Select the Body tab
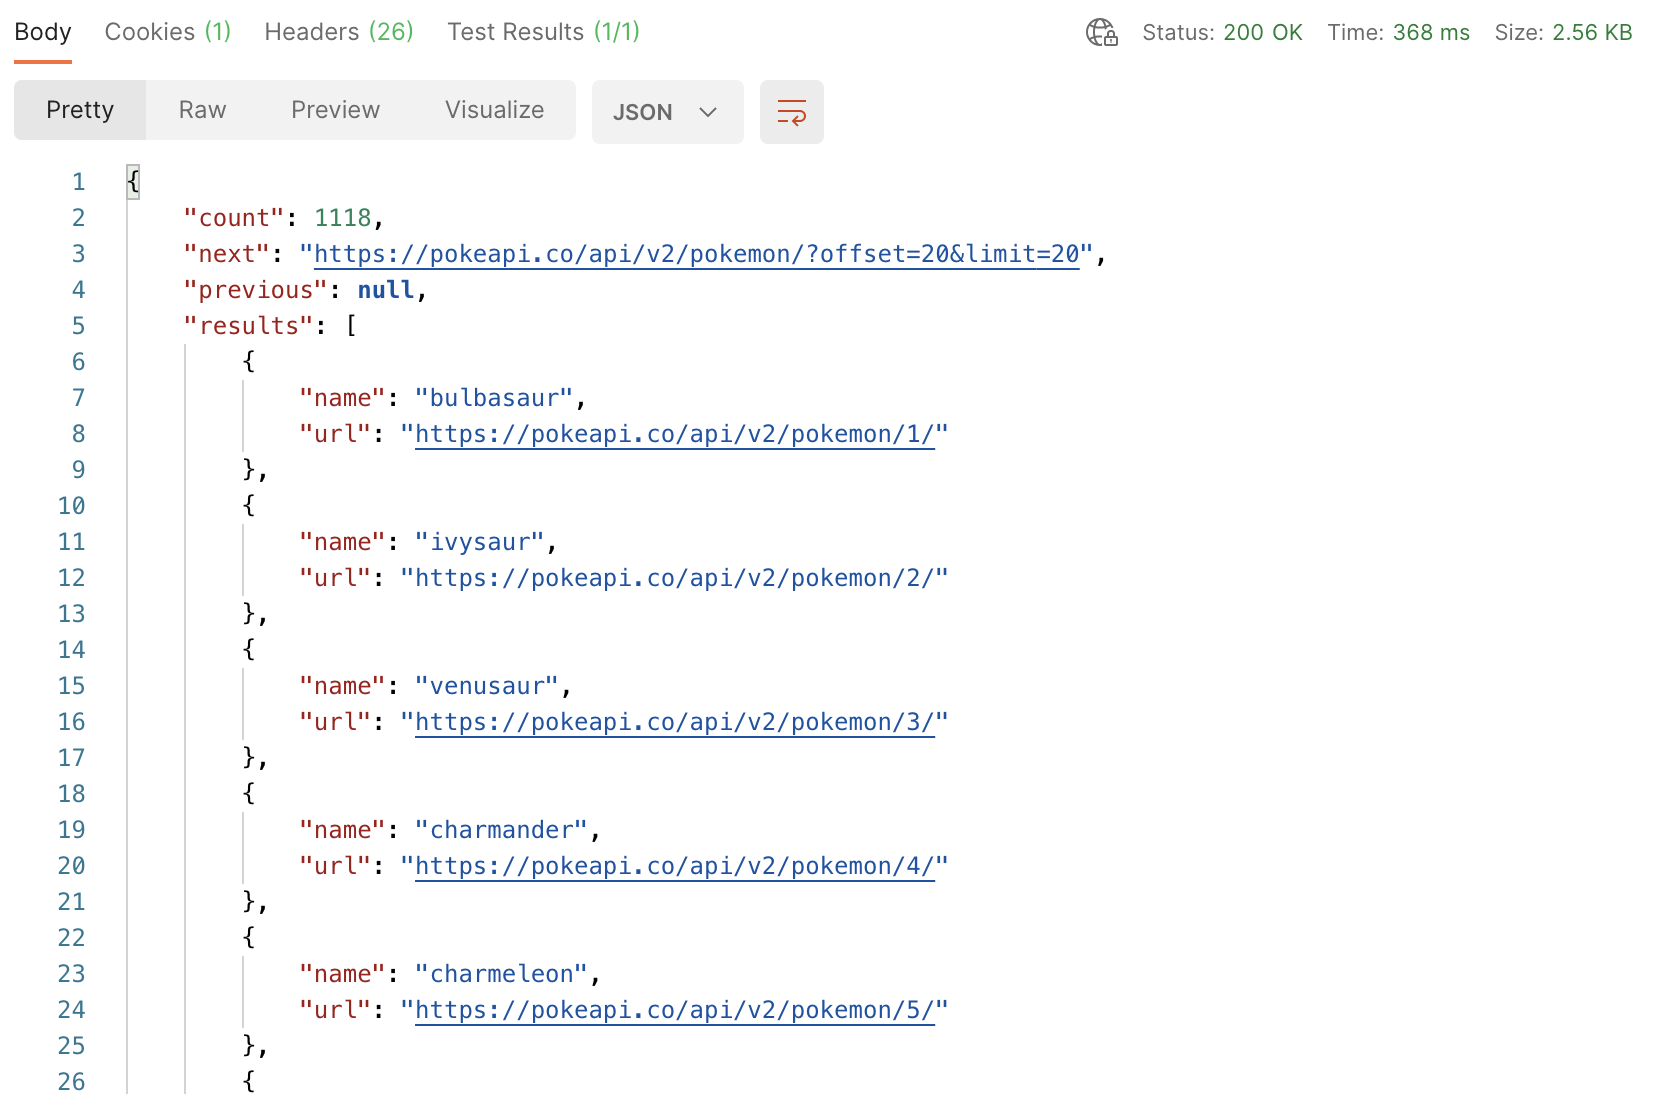This screenshot has width=1658, height=1102. [43, 32]
